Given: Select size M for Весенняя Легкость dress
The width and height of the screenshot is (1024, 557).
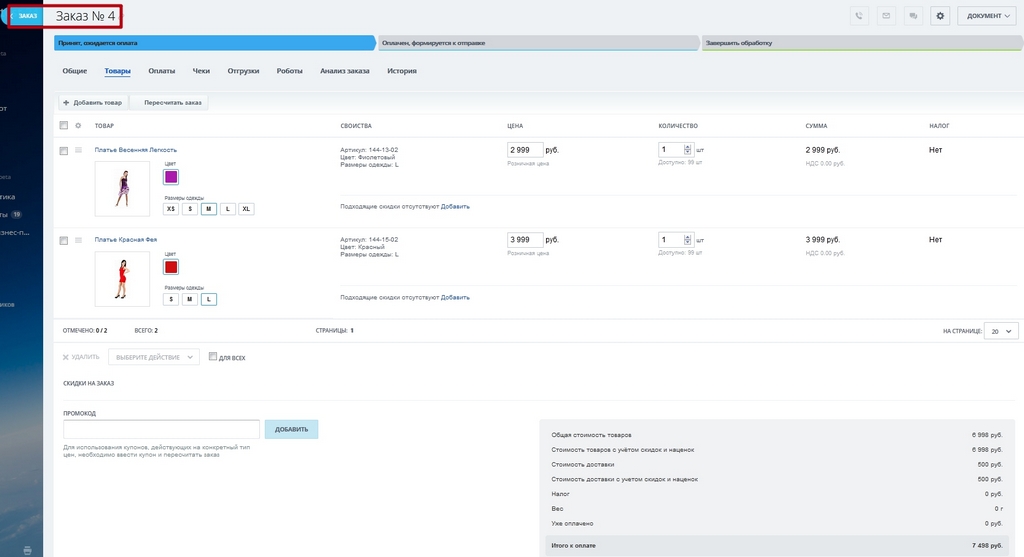Looking at the screenshot, I should [208, 209].
